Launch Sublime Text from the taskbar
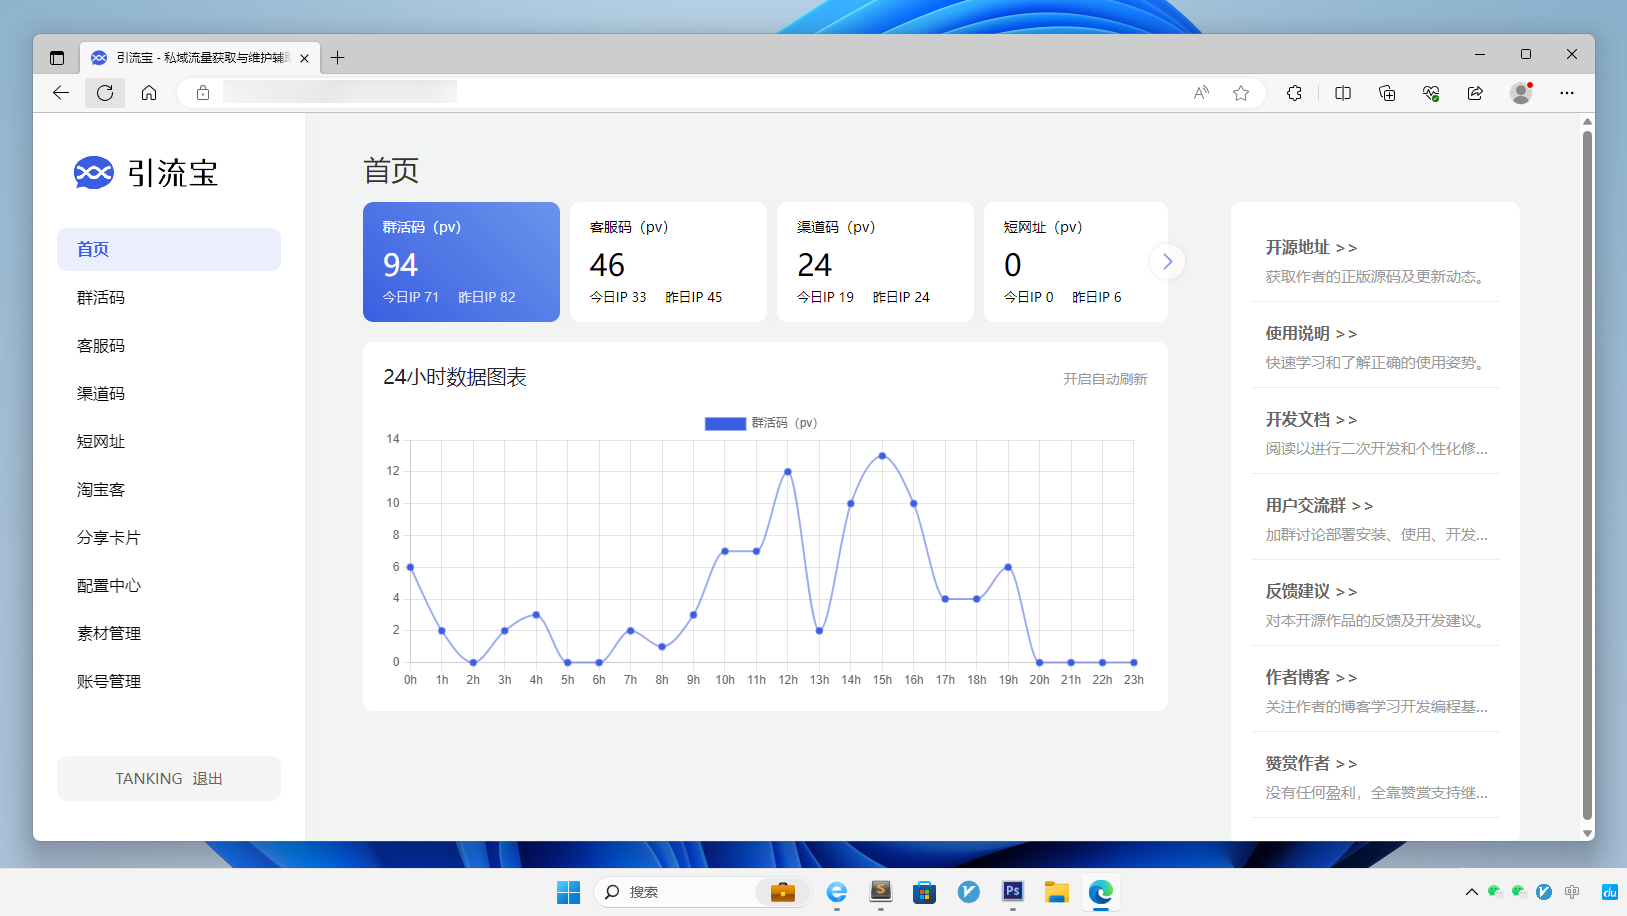This screenshot has height=916, width=1627. [880, 892]
